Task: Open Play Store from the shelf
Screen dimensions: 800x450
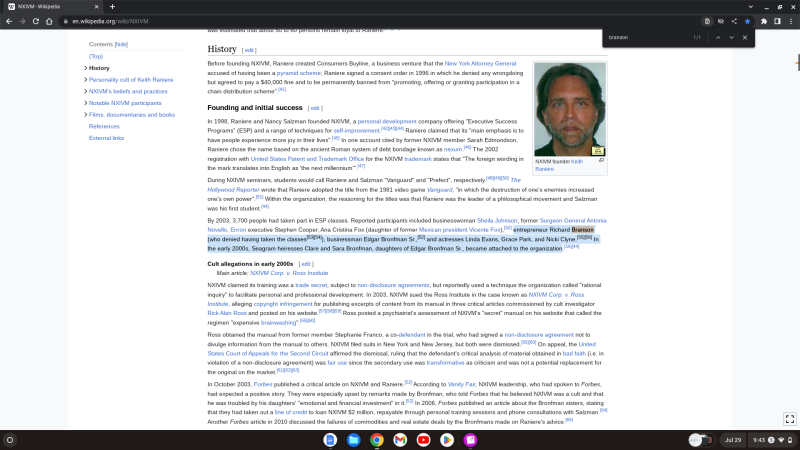Action: pyautogui.click(x=447, y=440)
